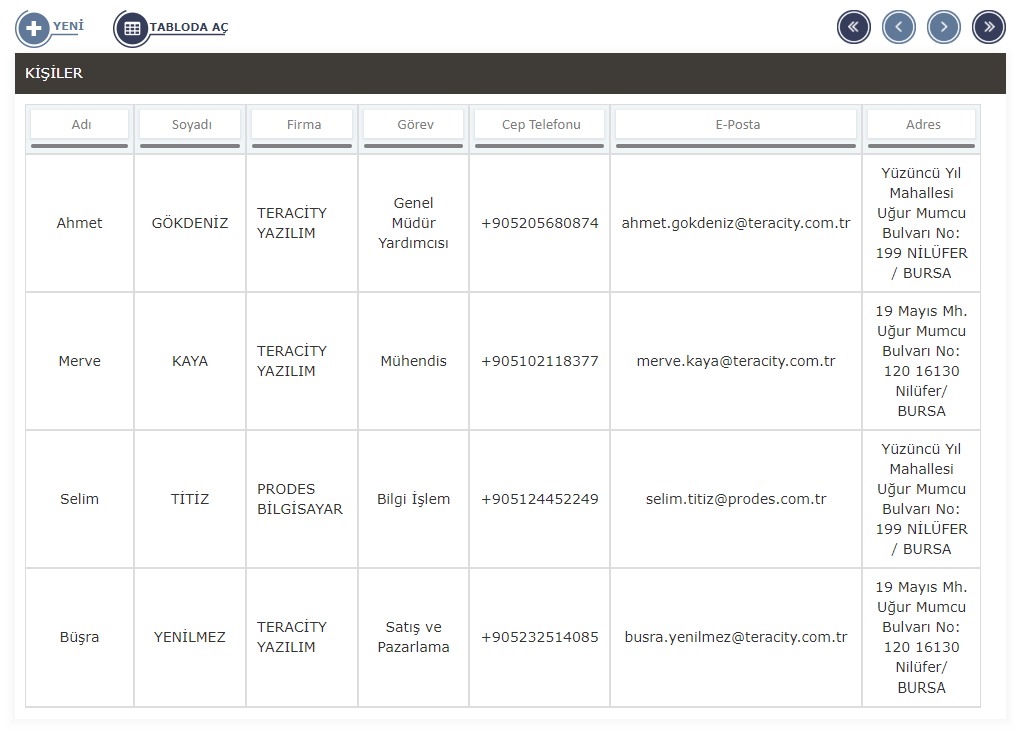Click the Cep Telefonu column header
Image resolution: width=1020 pixels, height=734 pixels.
click(540, 125)
